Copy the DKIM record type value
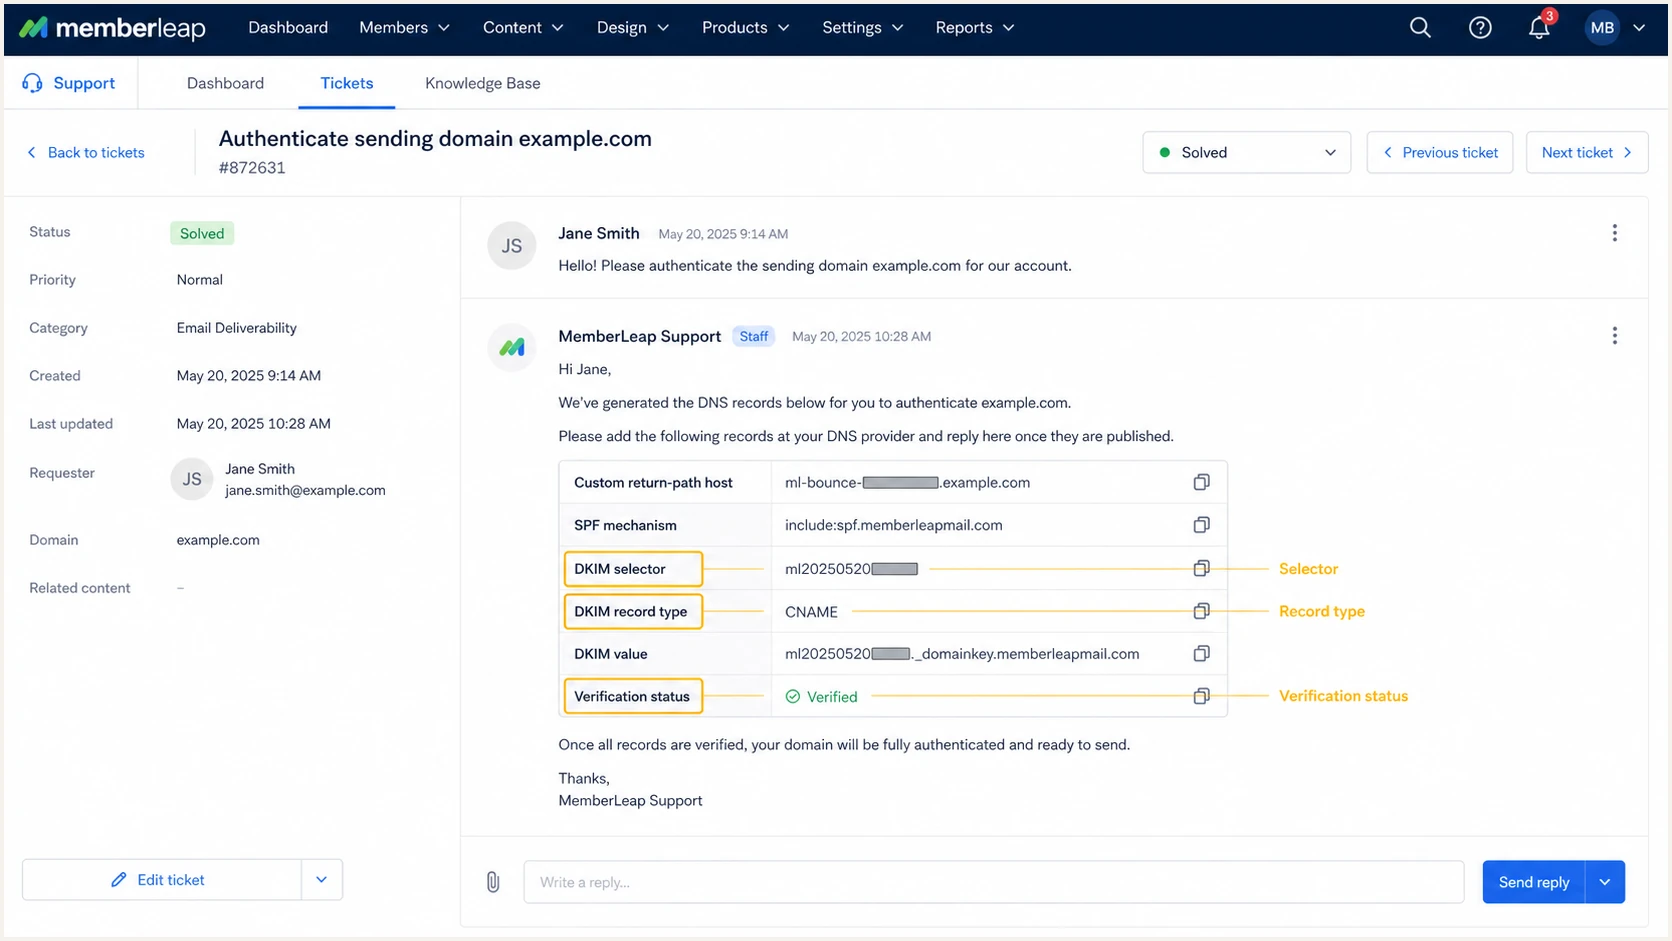 [x=1201, y=611]
